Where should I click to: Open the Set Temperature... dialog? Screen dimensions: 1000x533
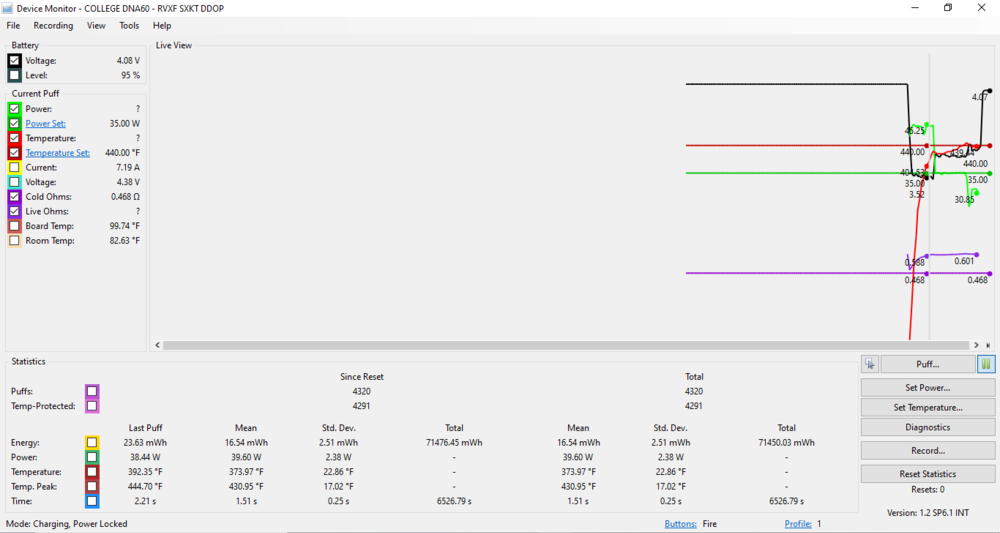tap(927, 407)
